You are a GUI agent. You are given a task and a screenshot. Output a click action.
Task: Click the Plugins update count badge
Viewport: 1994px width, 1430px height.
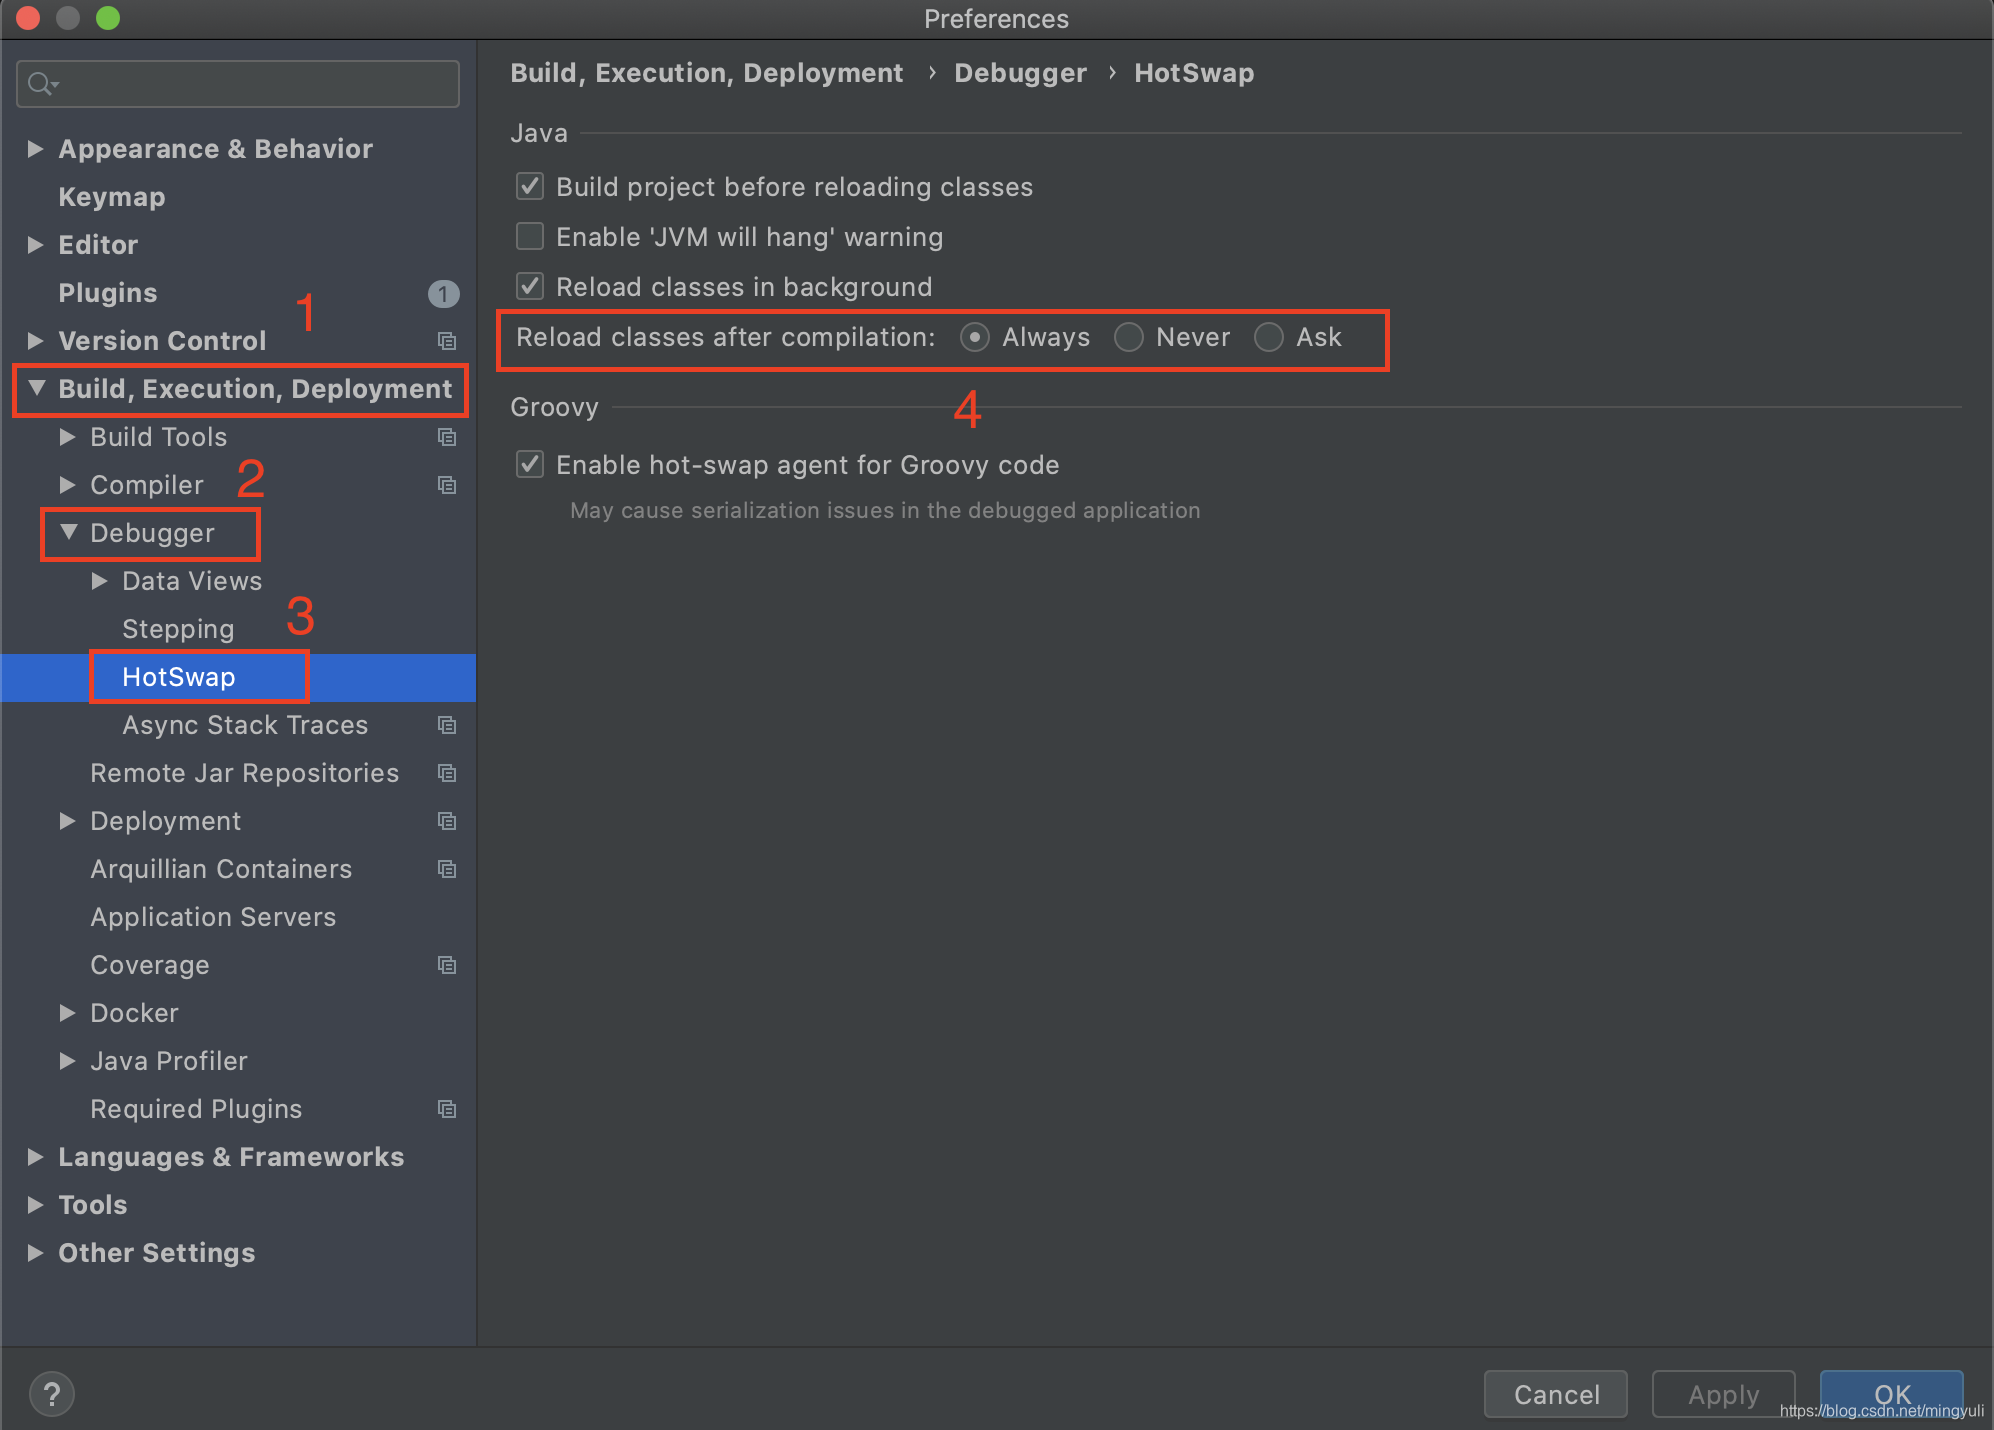[x=443, y=294]
